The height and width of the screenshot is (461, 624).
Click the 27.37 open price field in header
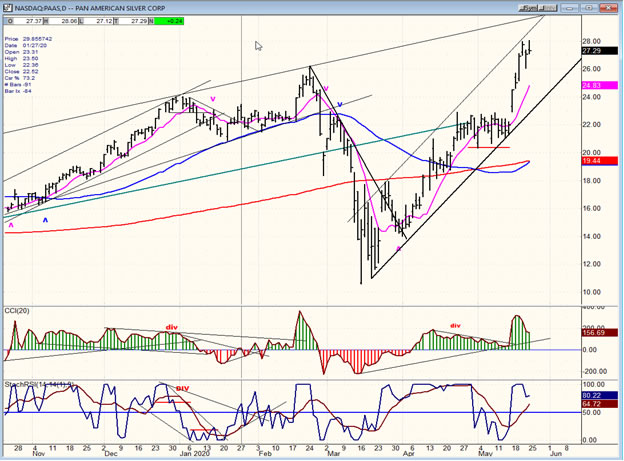coord(34,20)
